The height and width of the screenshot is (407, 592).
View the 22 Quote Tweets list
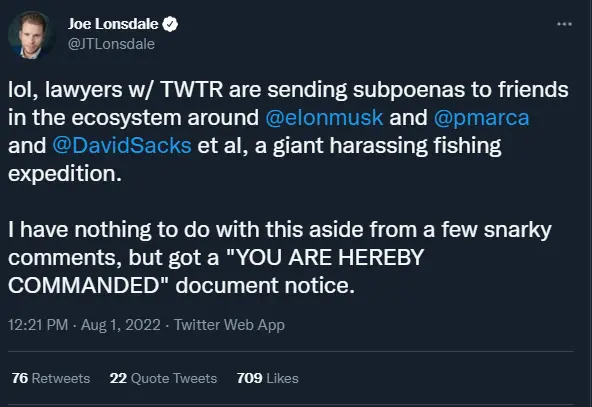(x=163, y=378)
